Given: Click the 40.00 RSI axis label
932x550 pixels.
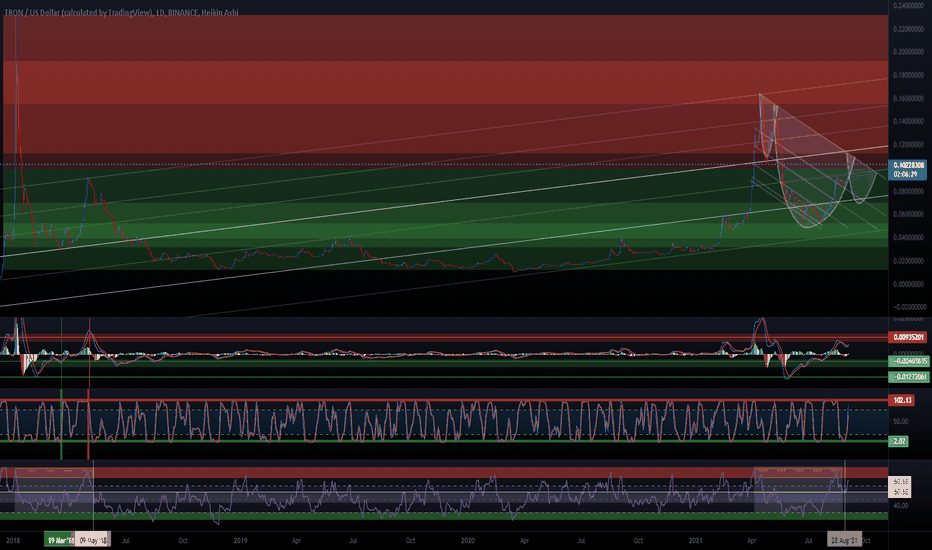Looking at the screenshot, I should coord(900,505).
